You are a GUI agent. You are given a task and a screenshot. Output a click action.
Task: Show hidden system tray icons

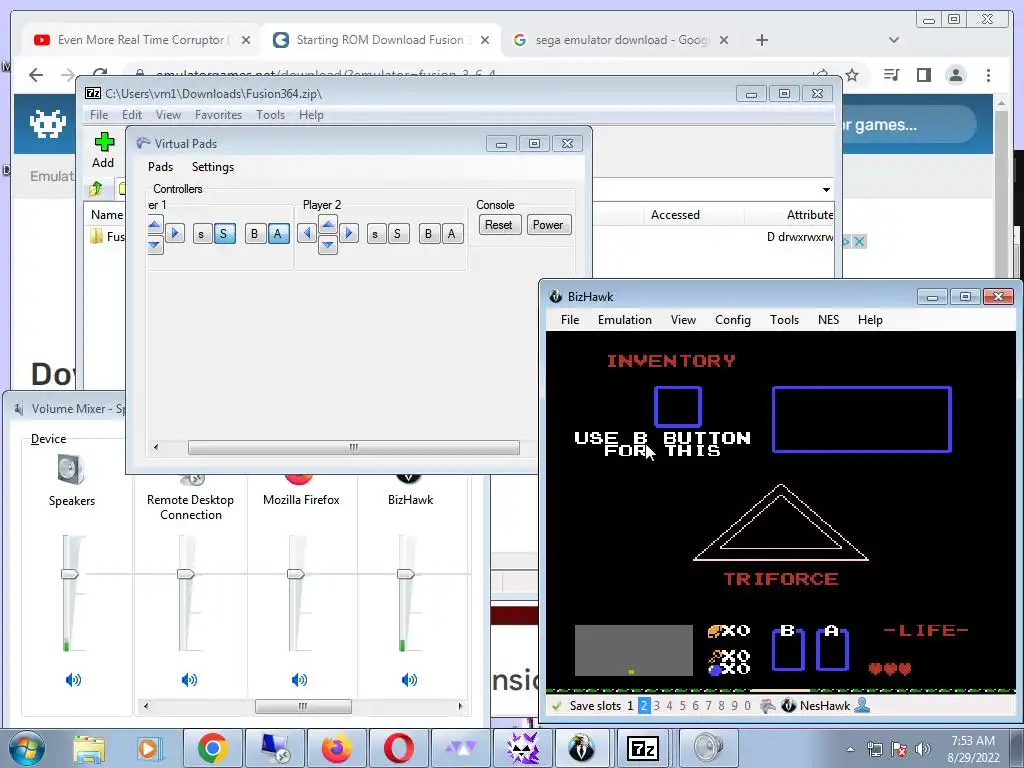coord(850,749)
